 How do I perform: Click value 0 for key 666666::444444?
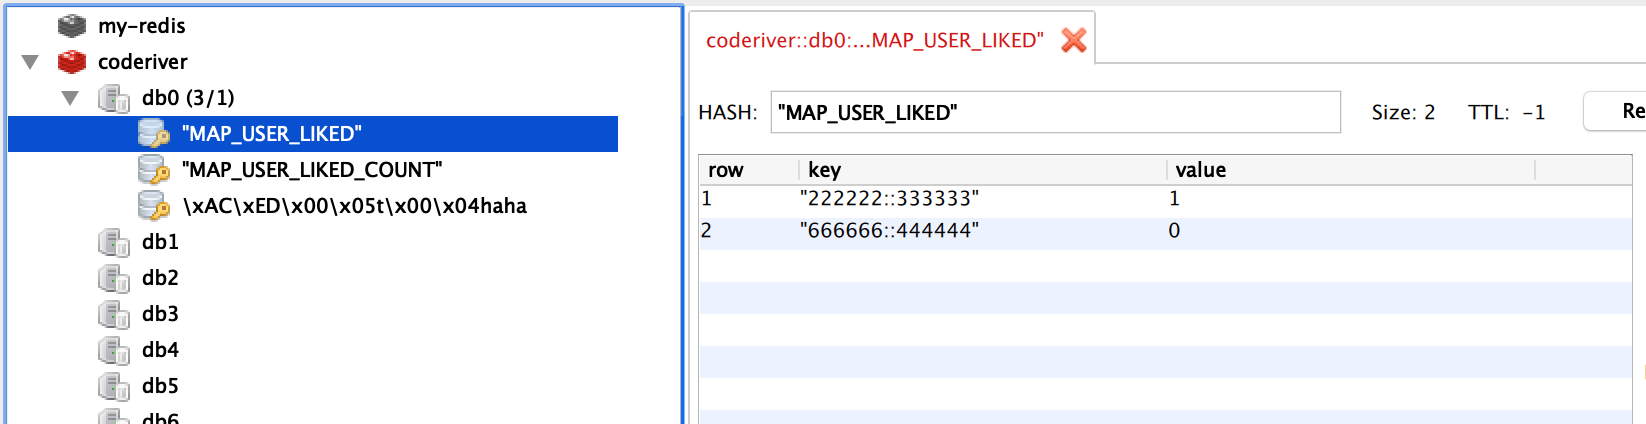coord(1174,230)
